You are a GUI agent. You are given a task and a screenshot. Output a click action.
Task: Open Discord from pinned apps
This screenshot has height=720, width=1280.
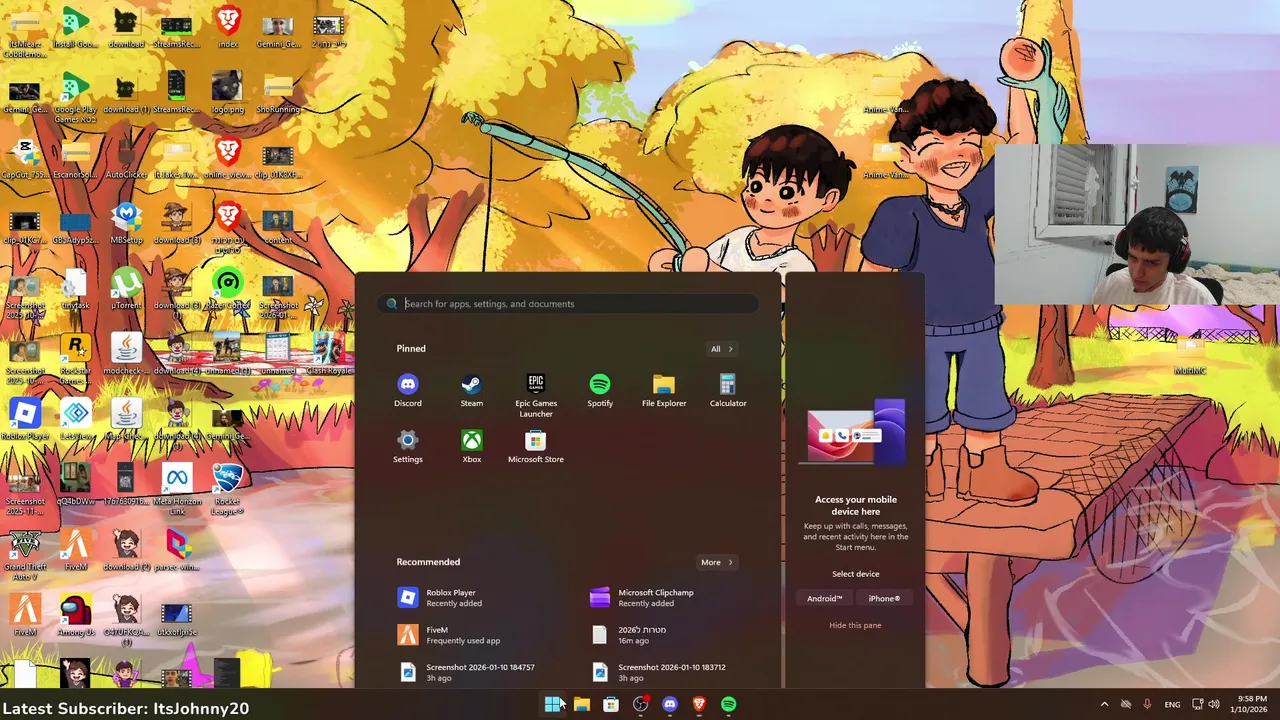click(407, 391)
